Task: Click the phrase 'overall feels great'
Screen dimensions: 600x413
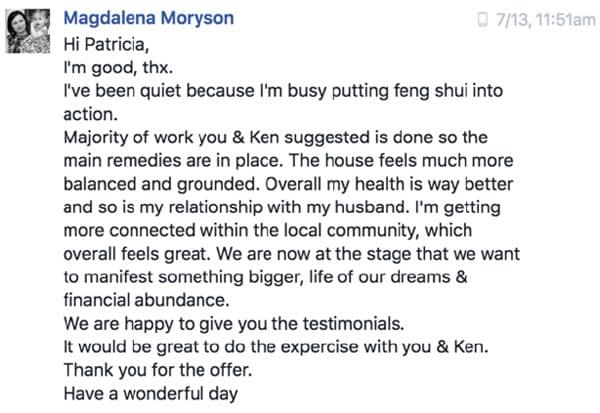Action: coord(137,254)
